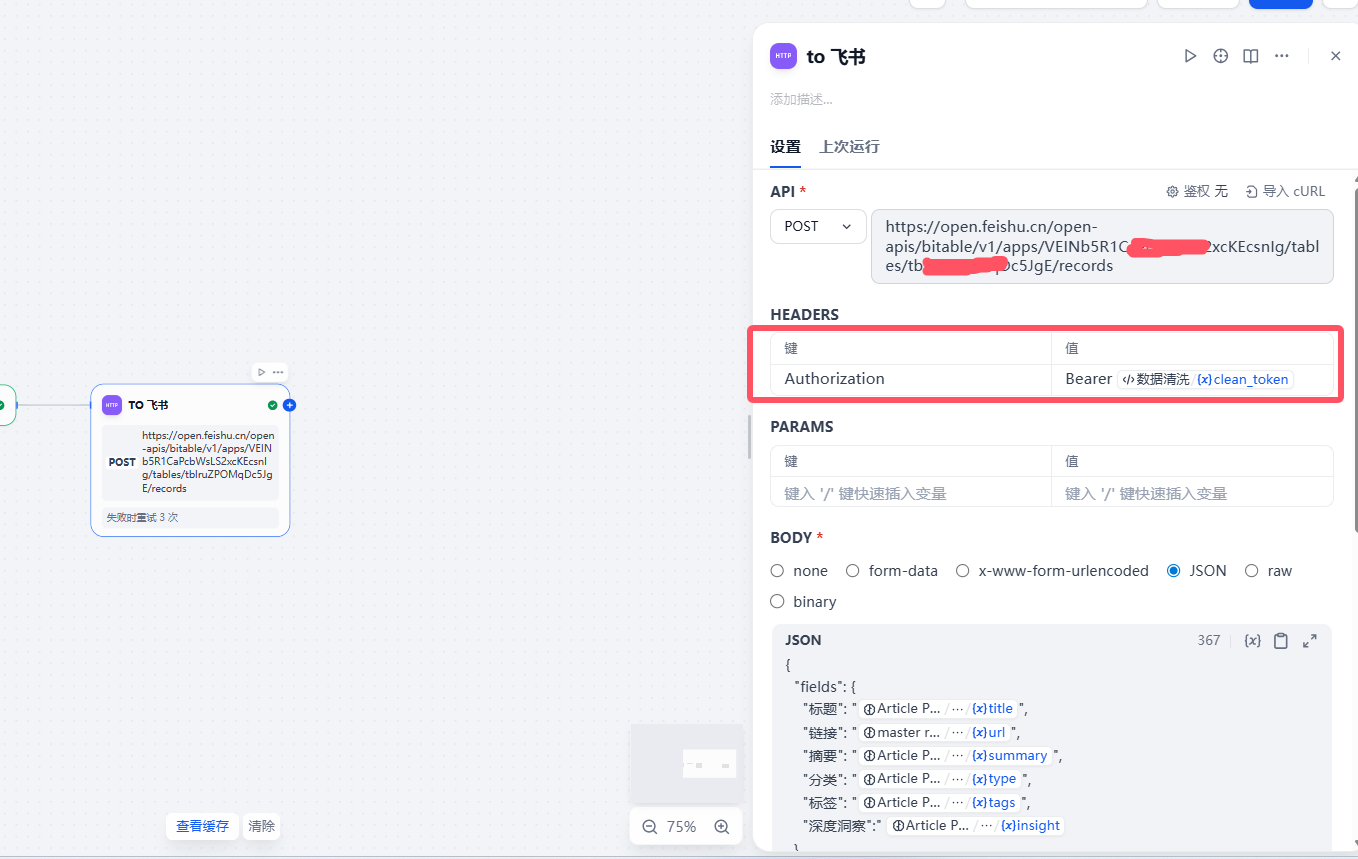This screenshot has height=859, width=1358.
Task: Click the canvas minimap thumbnail
Action: pos(686,763)
